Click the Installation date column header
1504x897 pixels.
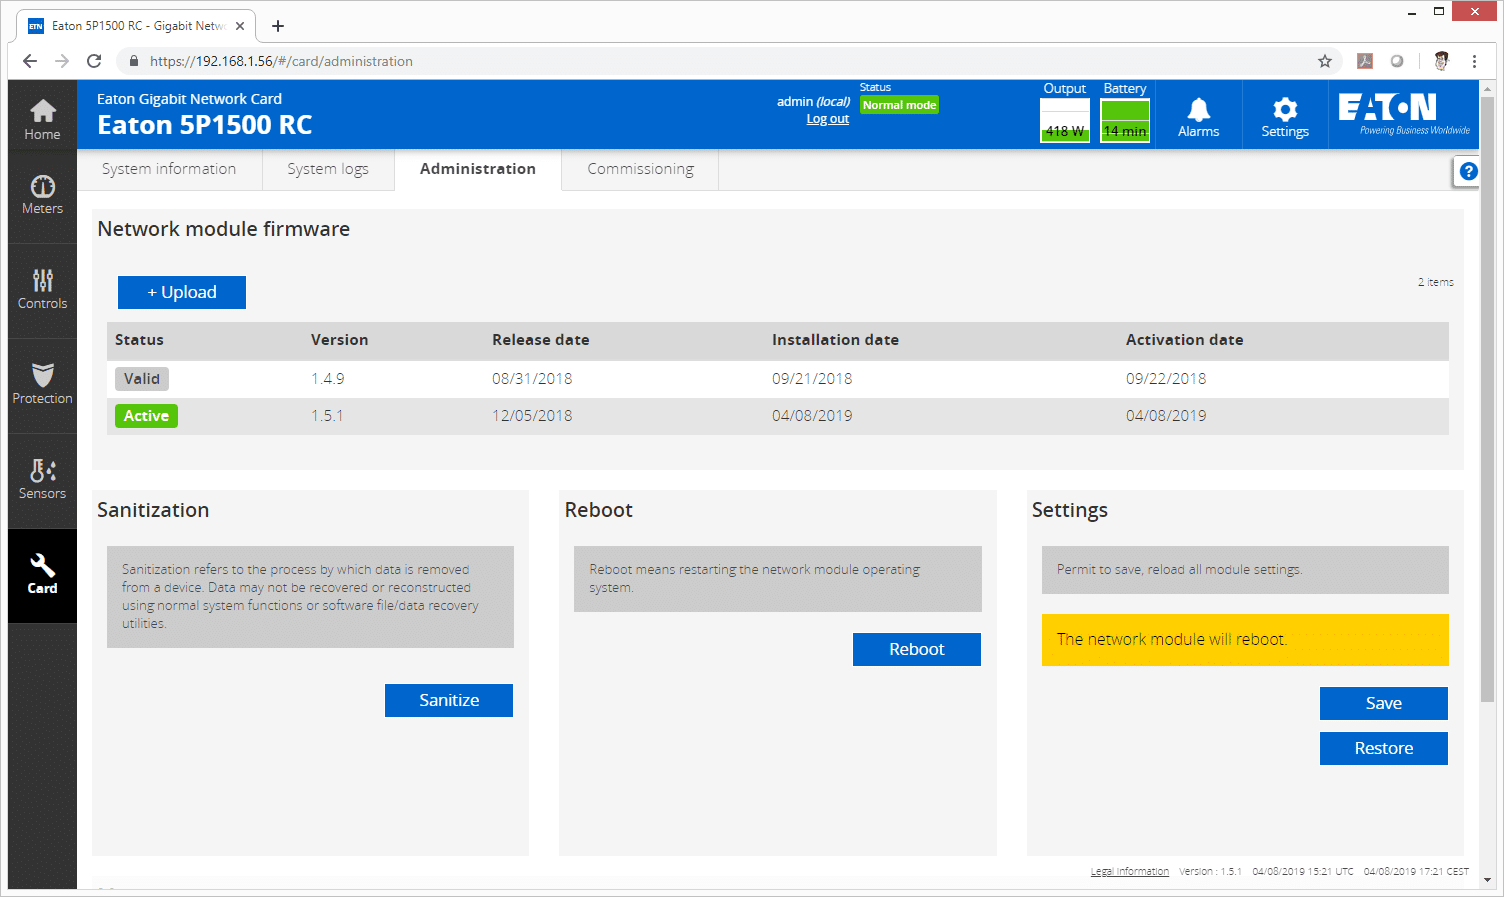pyautogui.click(x=835, y=340)
